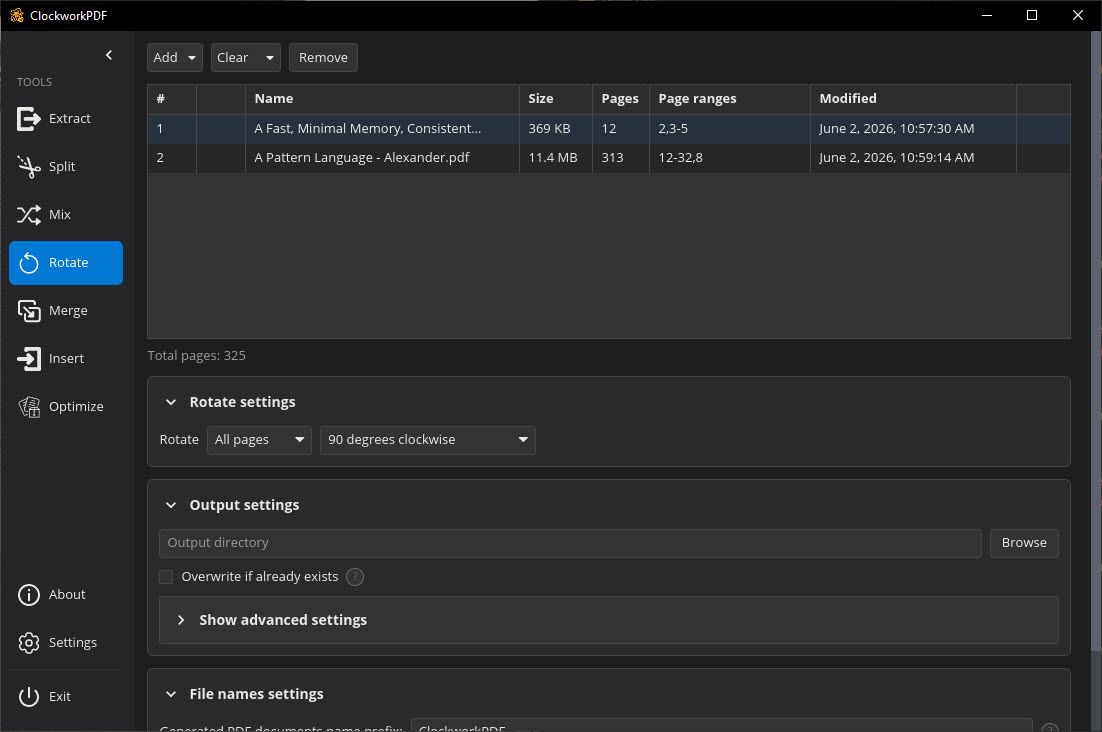Collapse the Output settings section
The height and width of the screenshot is (732, 1102).
coord(171,505)
